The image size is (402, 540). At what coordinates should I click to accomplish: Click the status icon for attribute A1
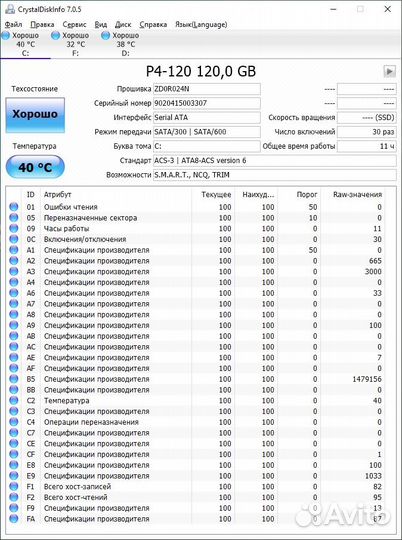point(14,250)
